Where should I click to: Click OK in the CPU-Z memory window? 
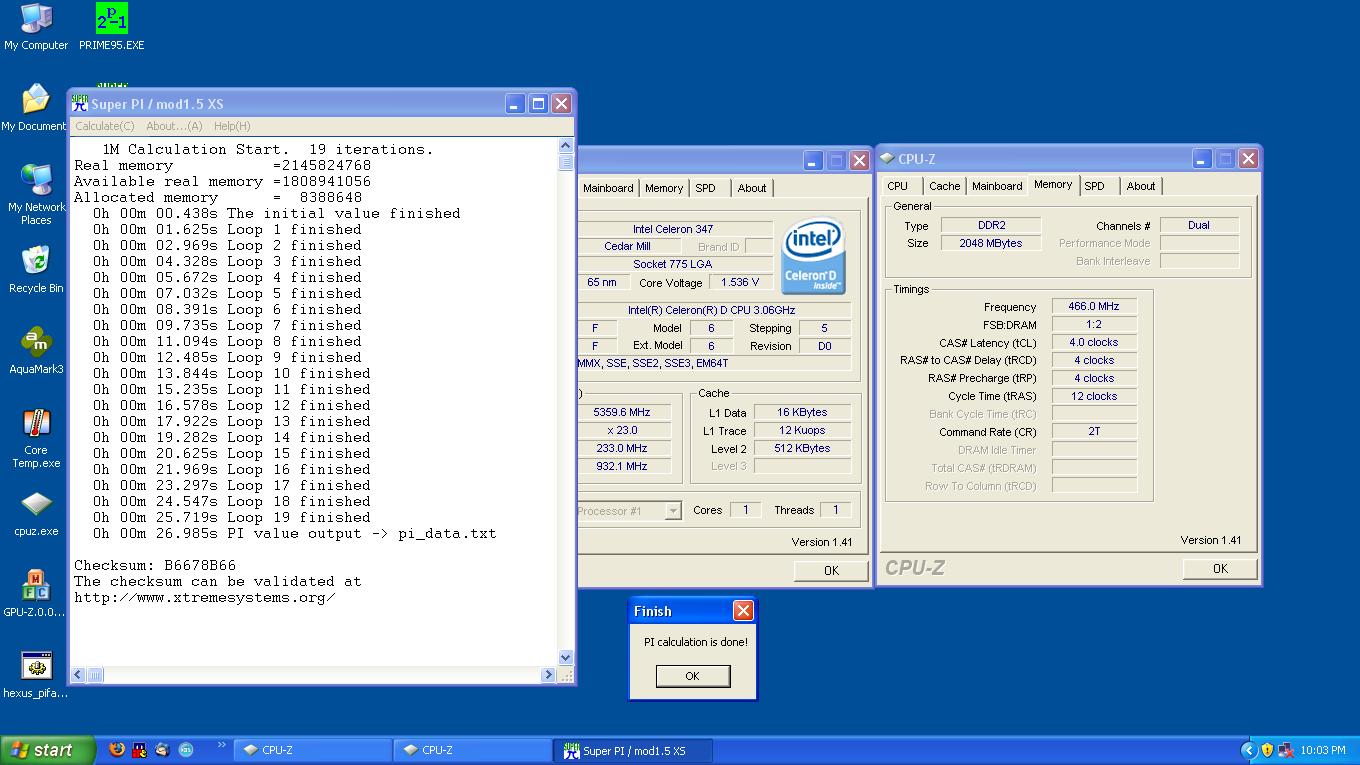click(x=1220, y=568)
